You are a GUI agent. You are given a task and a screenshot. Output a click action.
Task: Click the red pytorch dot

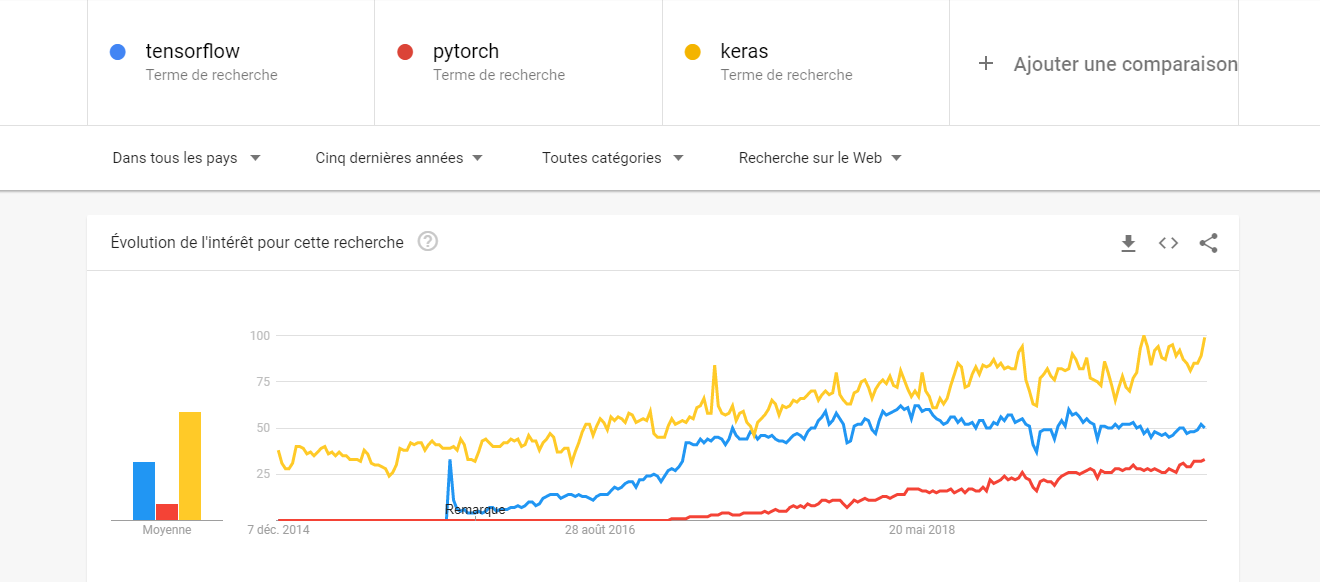[405, 52]
